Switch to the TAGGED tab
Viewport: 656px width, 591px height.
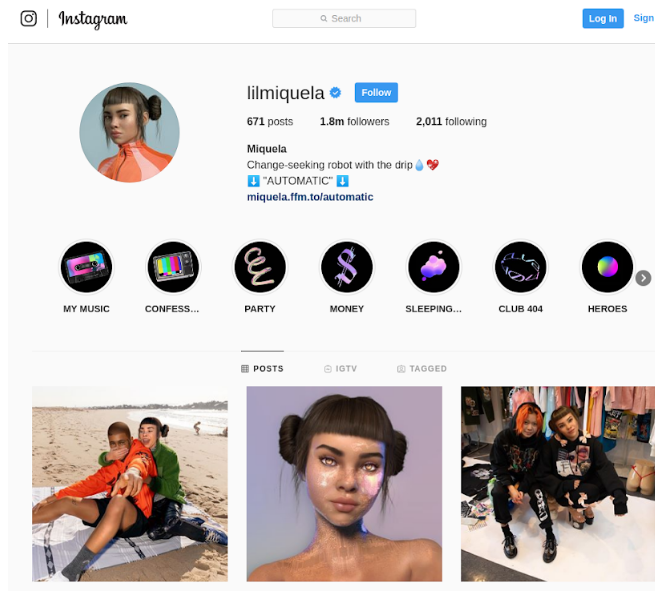tap(422, 368)
